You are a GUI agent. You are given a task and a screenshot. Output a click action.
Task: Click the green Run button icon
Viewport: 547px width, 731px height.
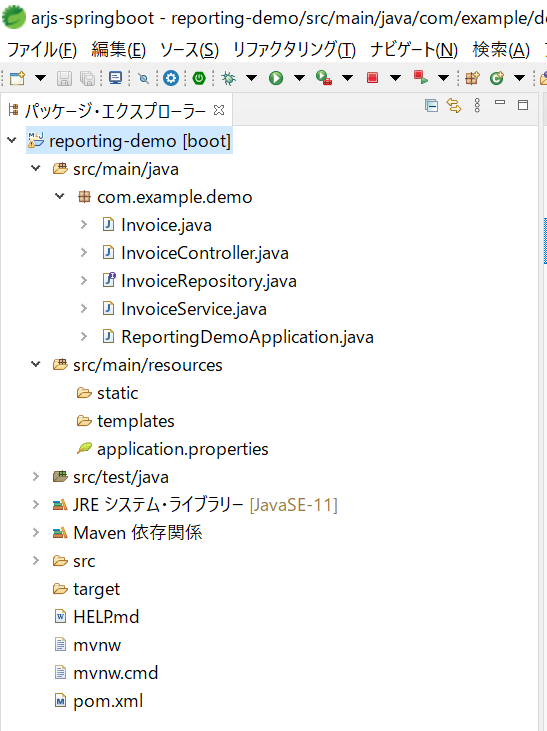click(x=276, y=78)
